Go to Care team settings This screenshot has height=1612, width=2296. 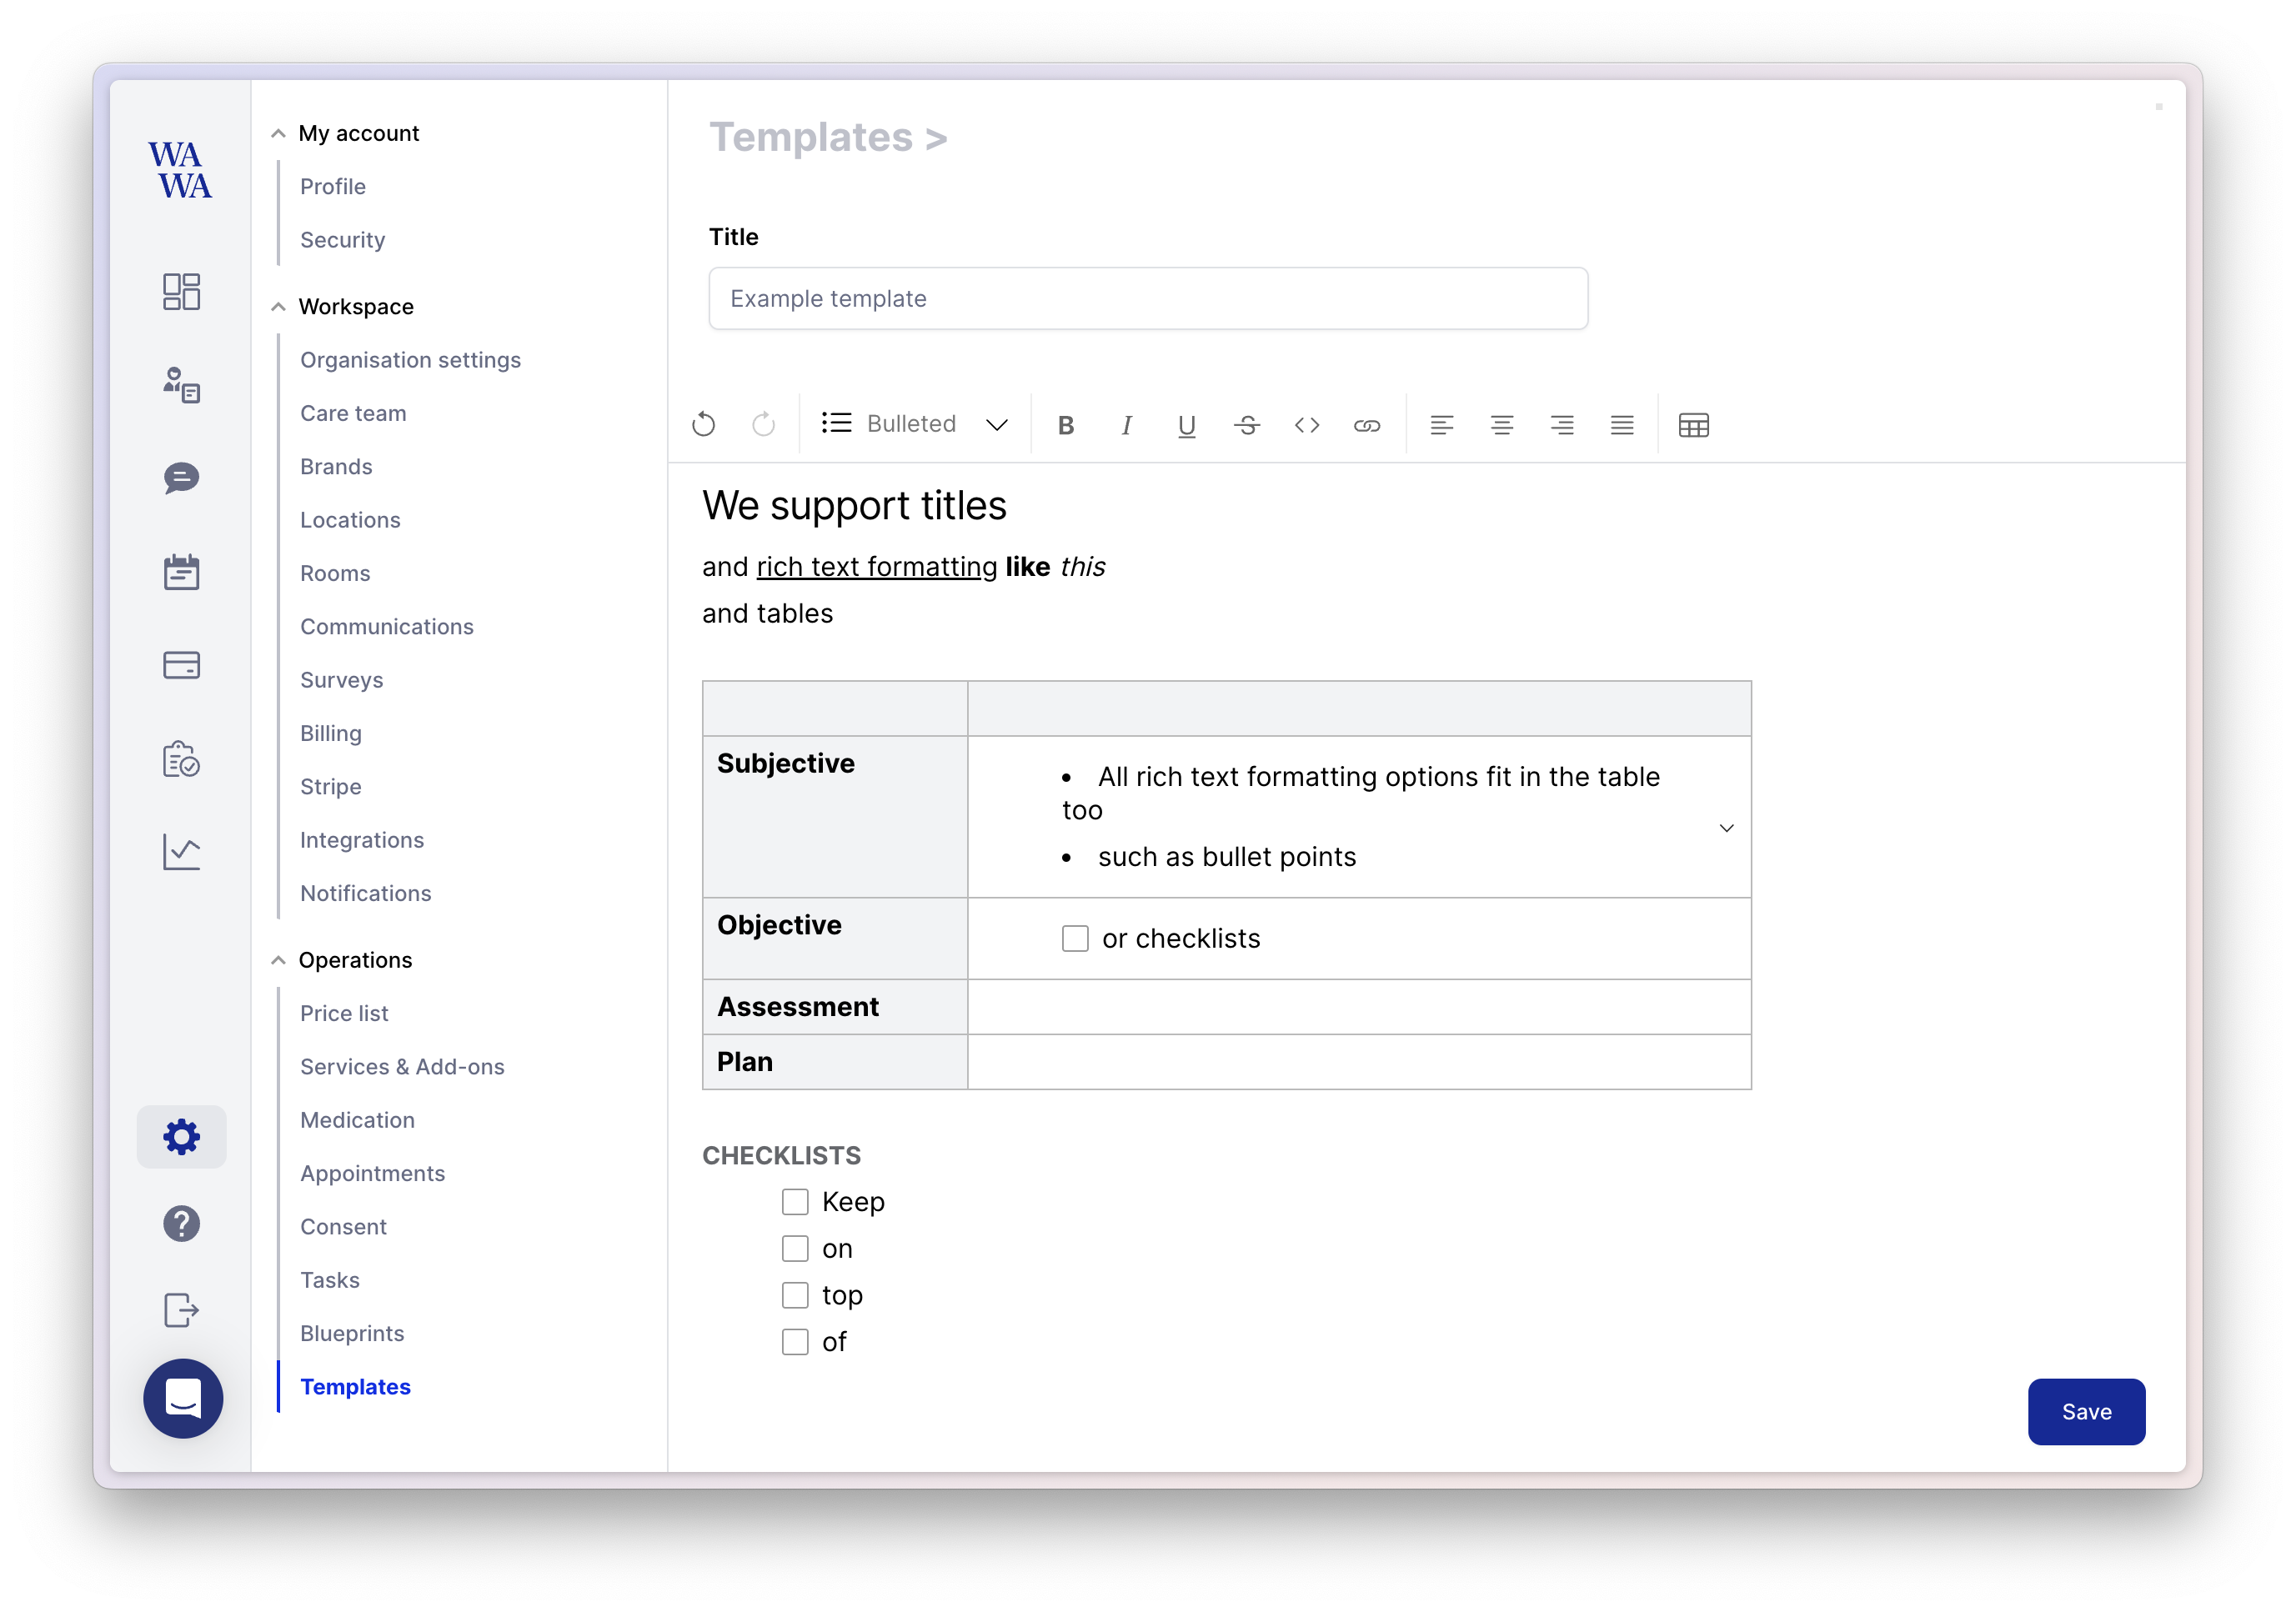pyautogui.click(x=353, y=413)
